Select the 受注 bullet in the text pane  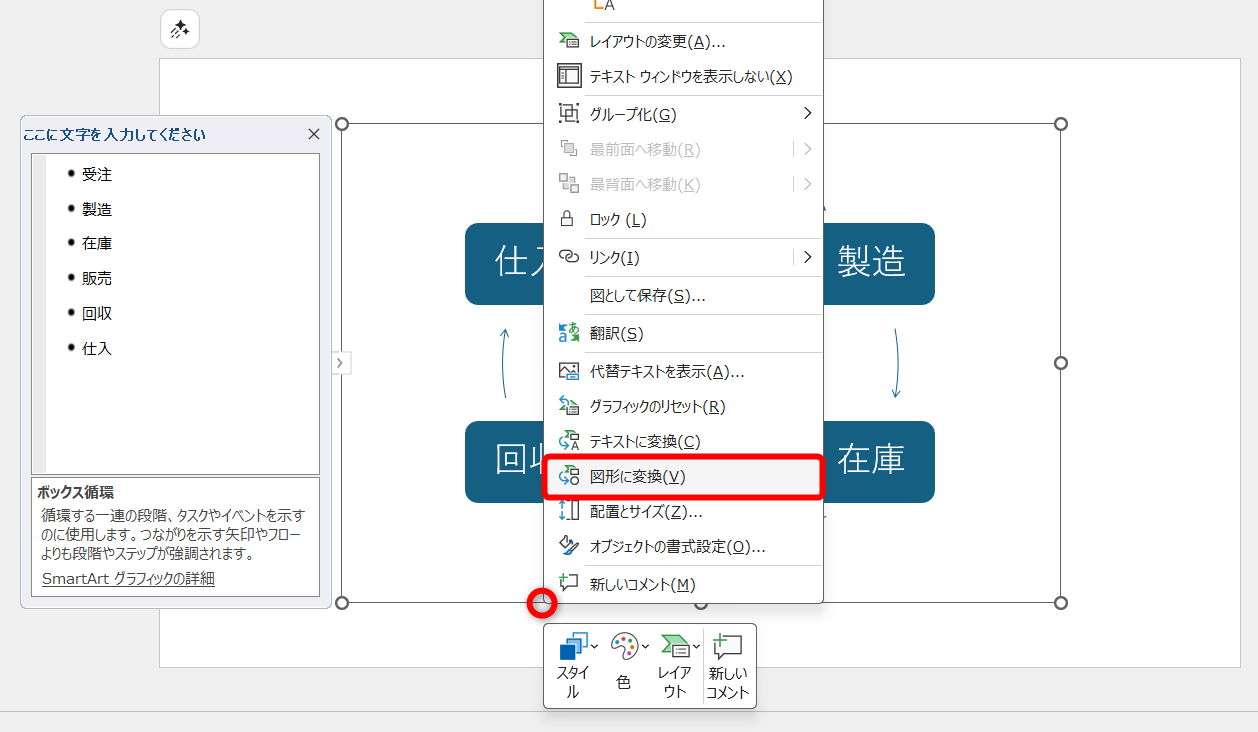pyautogui.click(x=97, y=173)
